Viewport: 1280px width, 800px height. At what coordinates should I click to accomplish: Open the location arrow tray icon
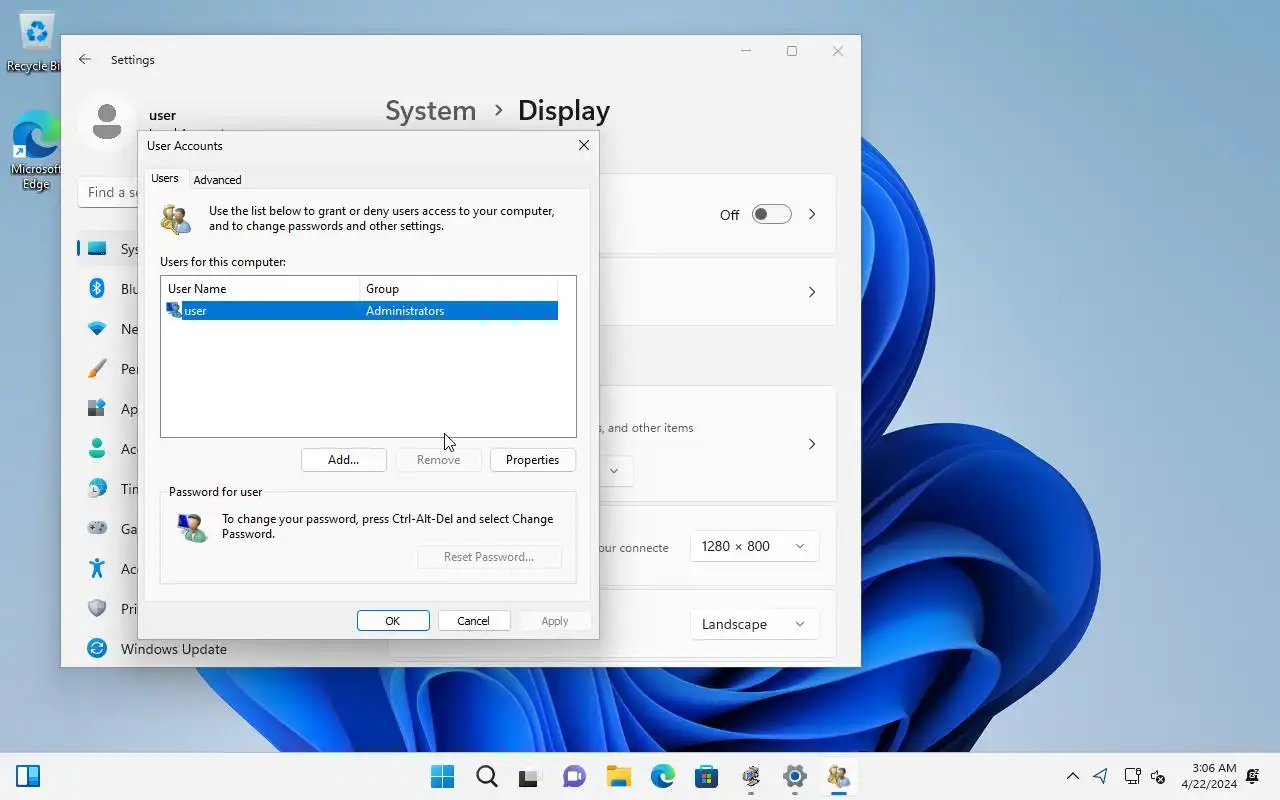coord(1100,776)
